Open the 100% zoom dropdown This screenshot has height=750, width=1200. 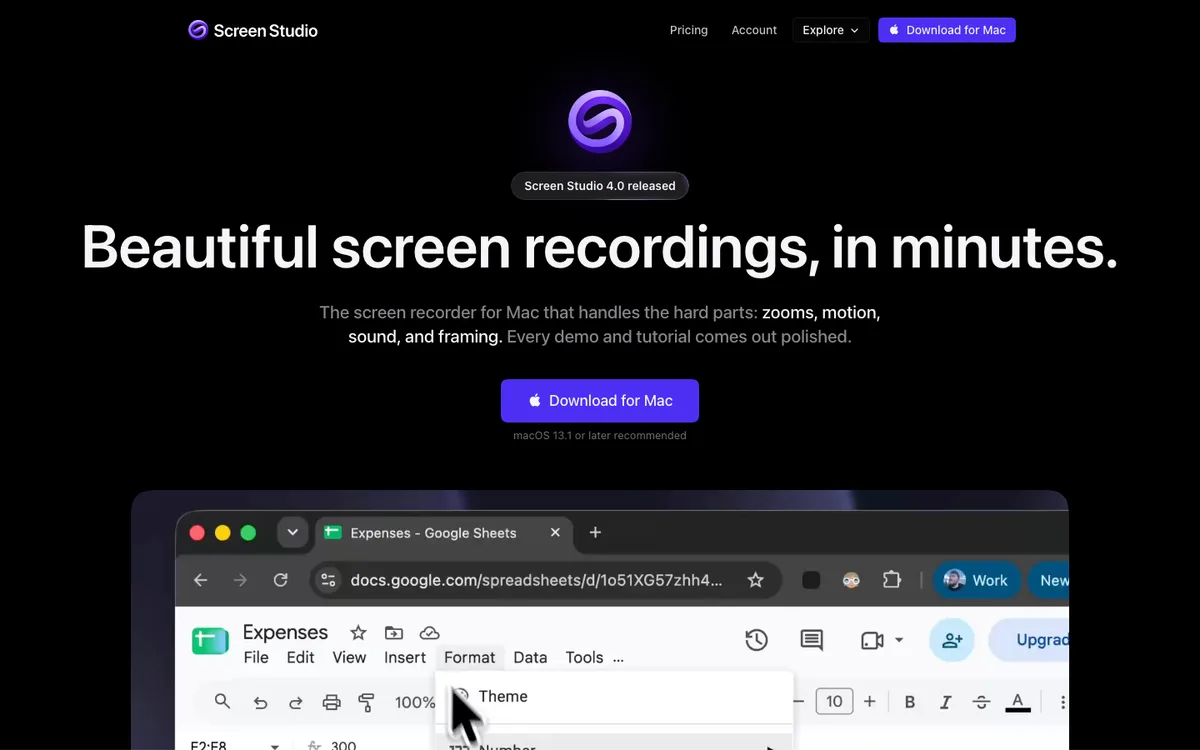coord(415,702)
